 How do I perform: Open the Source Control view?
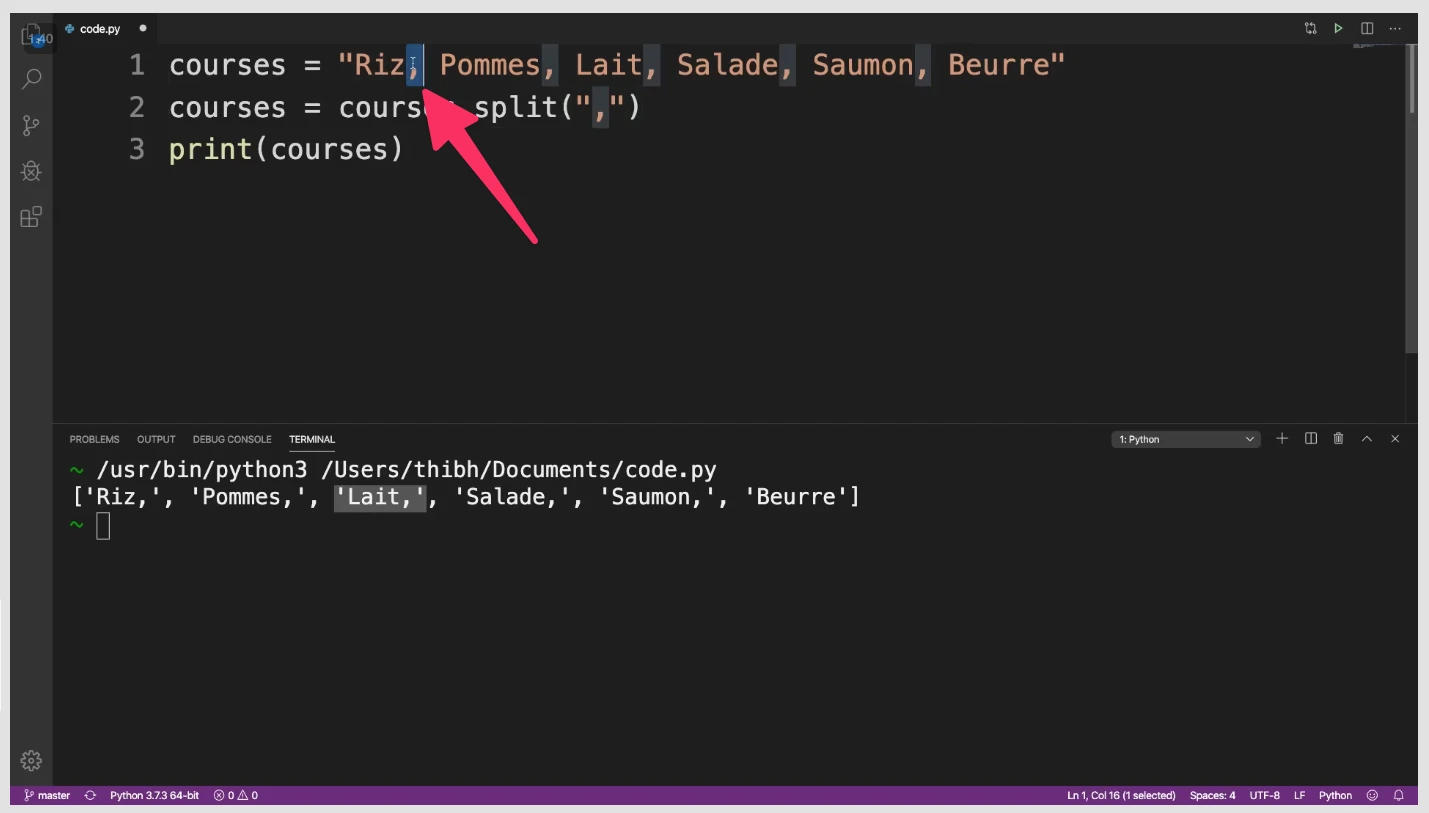point(31,125)
